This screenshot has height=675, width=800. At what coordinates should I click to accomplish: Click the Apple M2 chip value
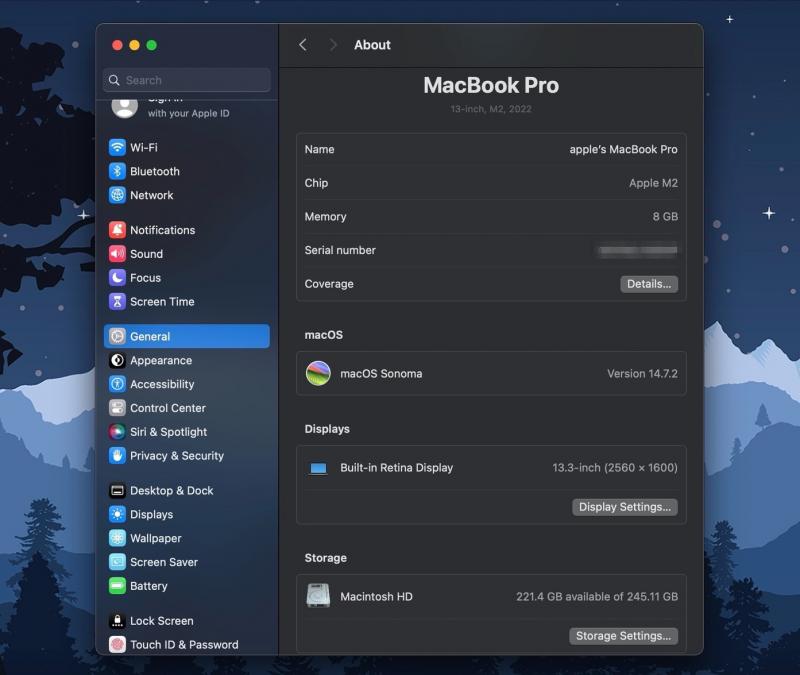653,183
